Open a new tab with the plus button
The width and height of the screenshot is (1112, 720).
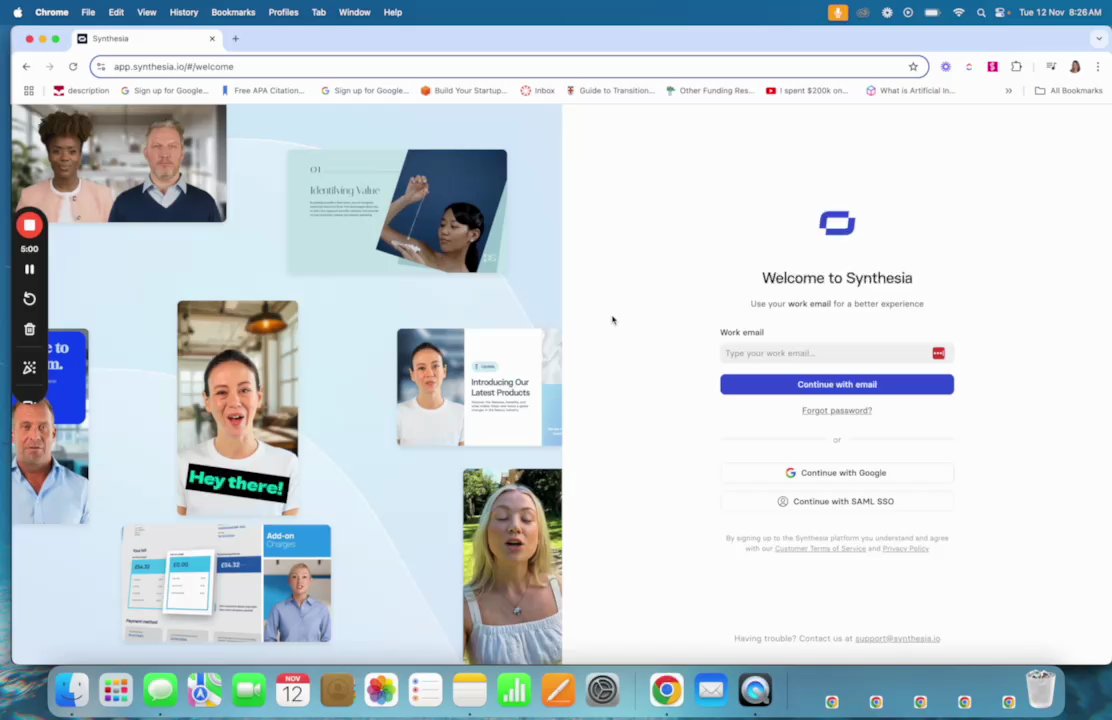tap(235, 39)
